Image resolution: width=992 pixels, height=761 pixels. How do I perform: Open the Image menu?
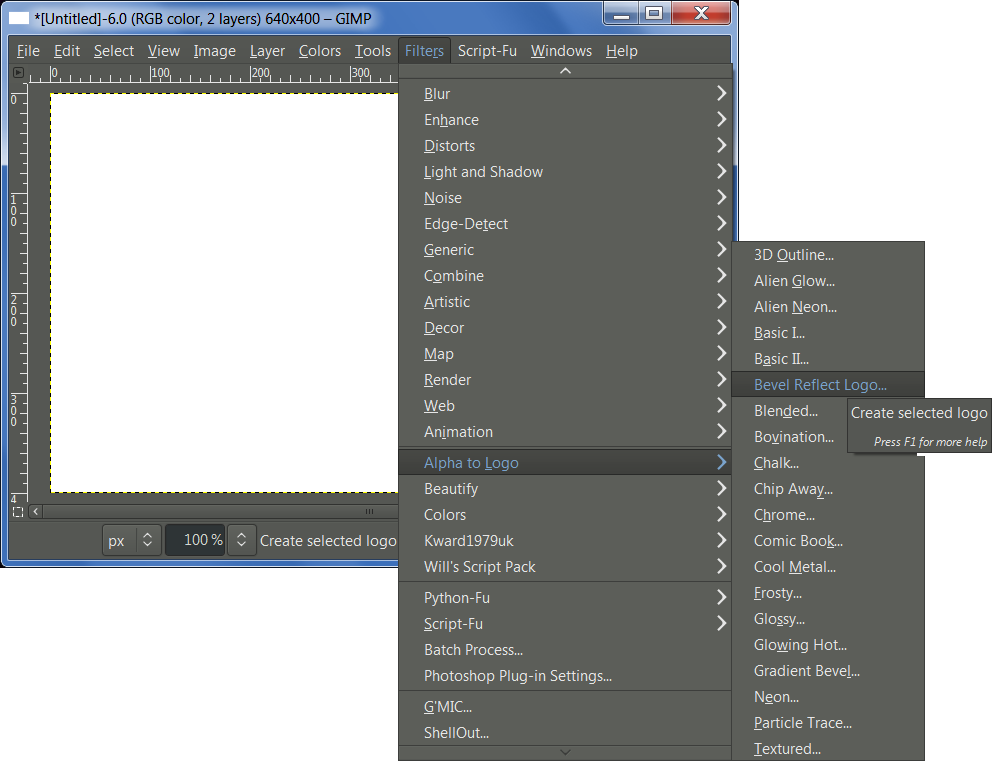214,51
